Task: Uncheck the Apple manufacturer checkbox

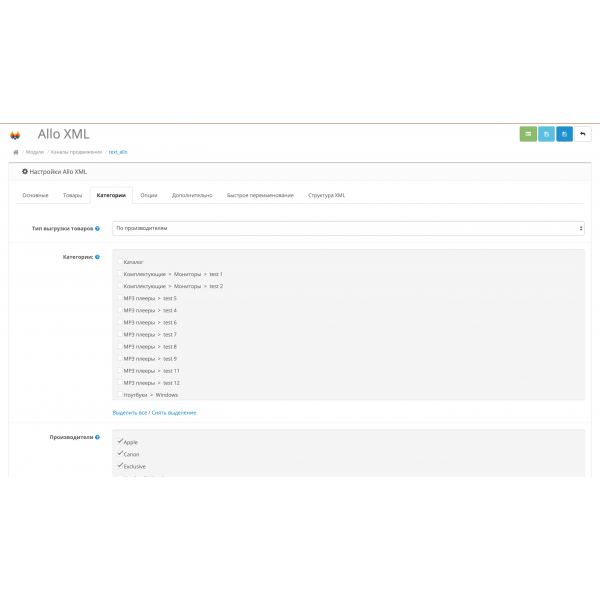Action: [x=120, y=441]
